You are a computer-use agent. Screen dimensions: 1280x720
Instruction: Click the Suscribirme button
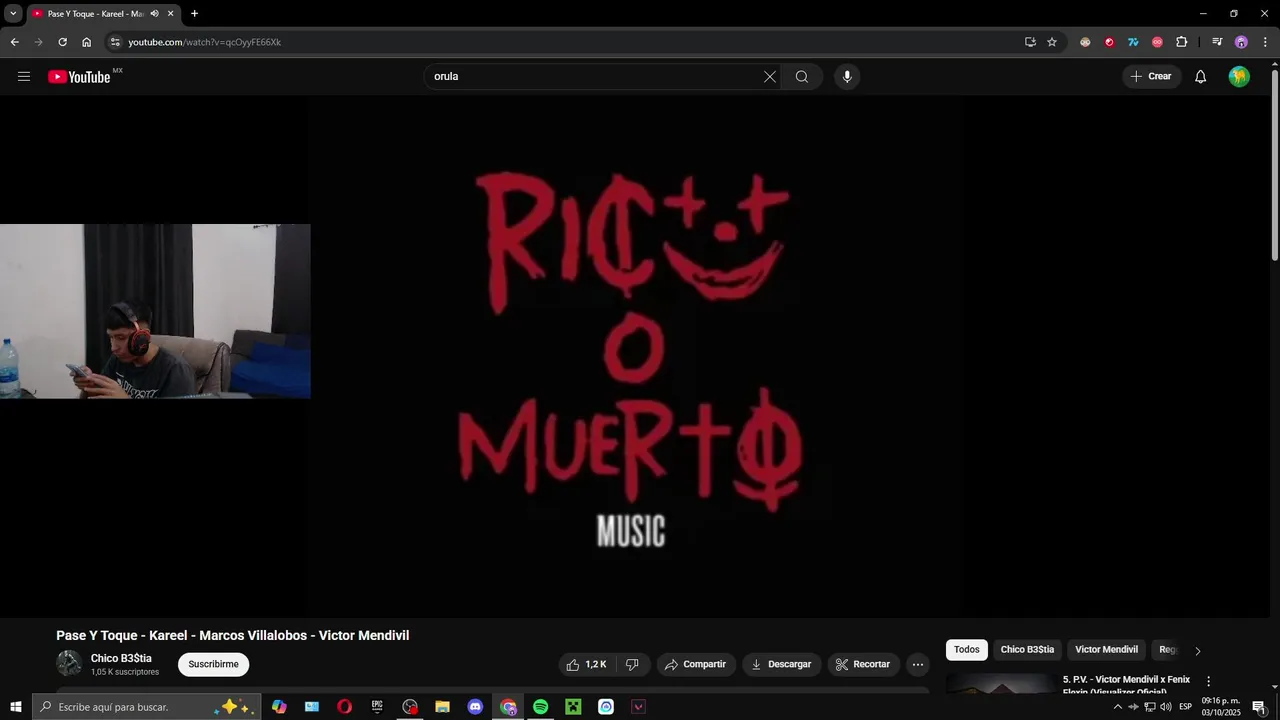point(213,664)
